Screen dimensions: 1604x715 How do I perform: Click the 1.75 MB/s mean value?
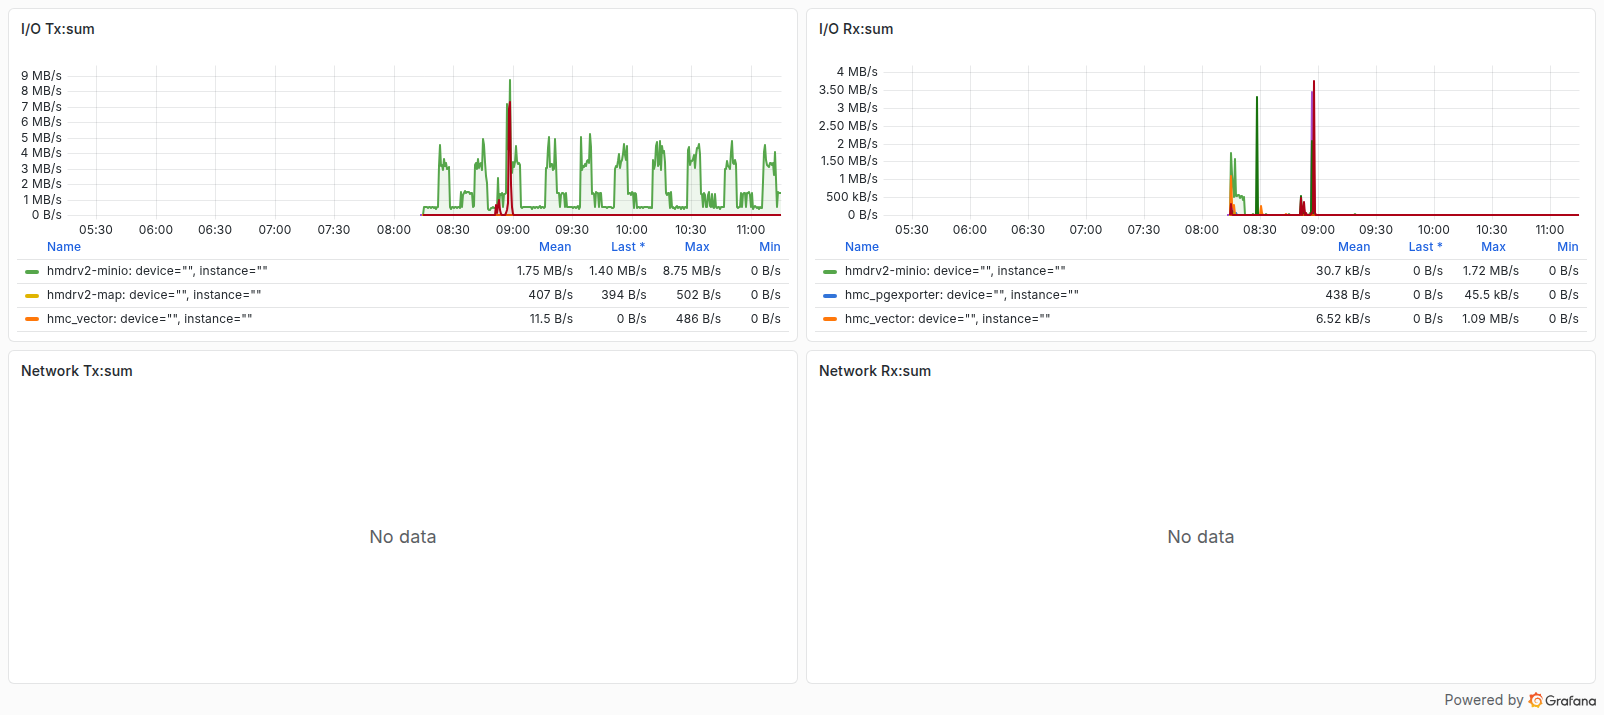point(545,271)
